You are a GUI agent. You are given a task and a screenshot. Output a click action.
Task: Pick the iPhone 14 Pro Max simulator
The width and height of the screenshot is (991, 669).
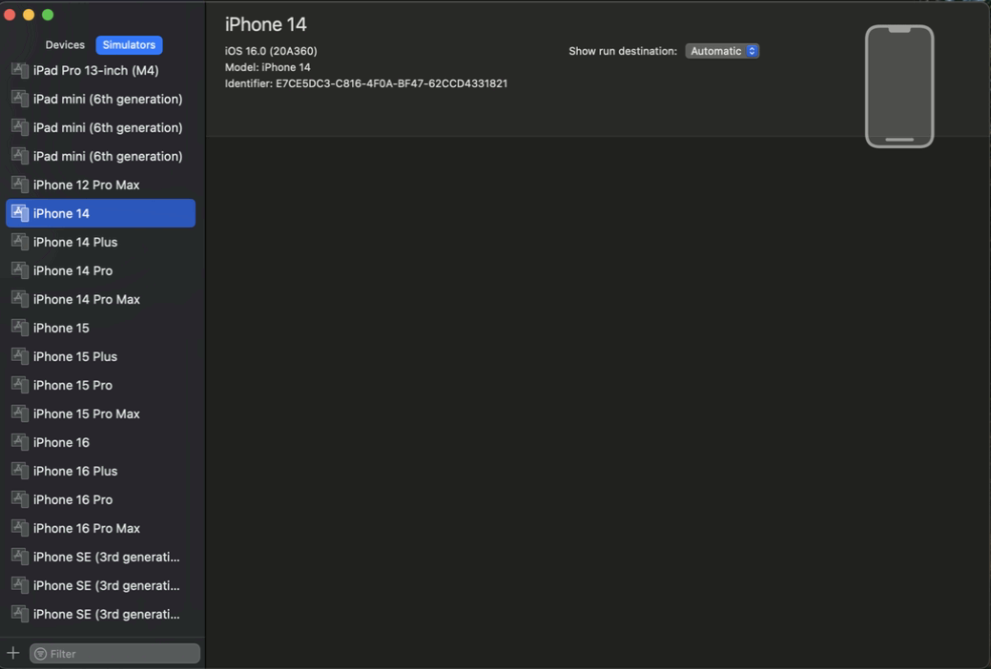click(101, 299)
